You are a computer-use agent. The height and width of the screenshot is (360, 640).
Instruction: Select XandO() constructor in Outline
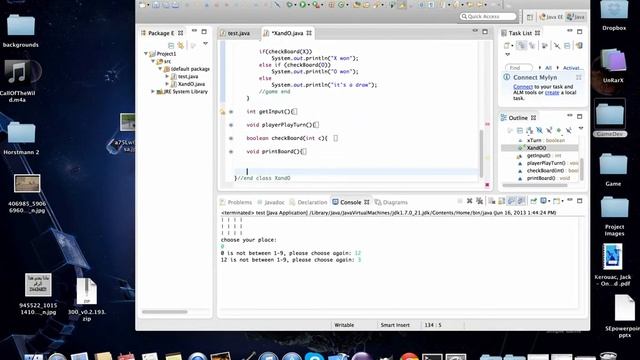point(536,148)
